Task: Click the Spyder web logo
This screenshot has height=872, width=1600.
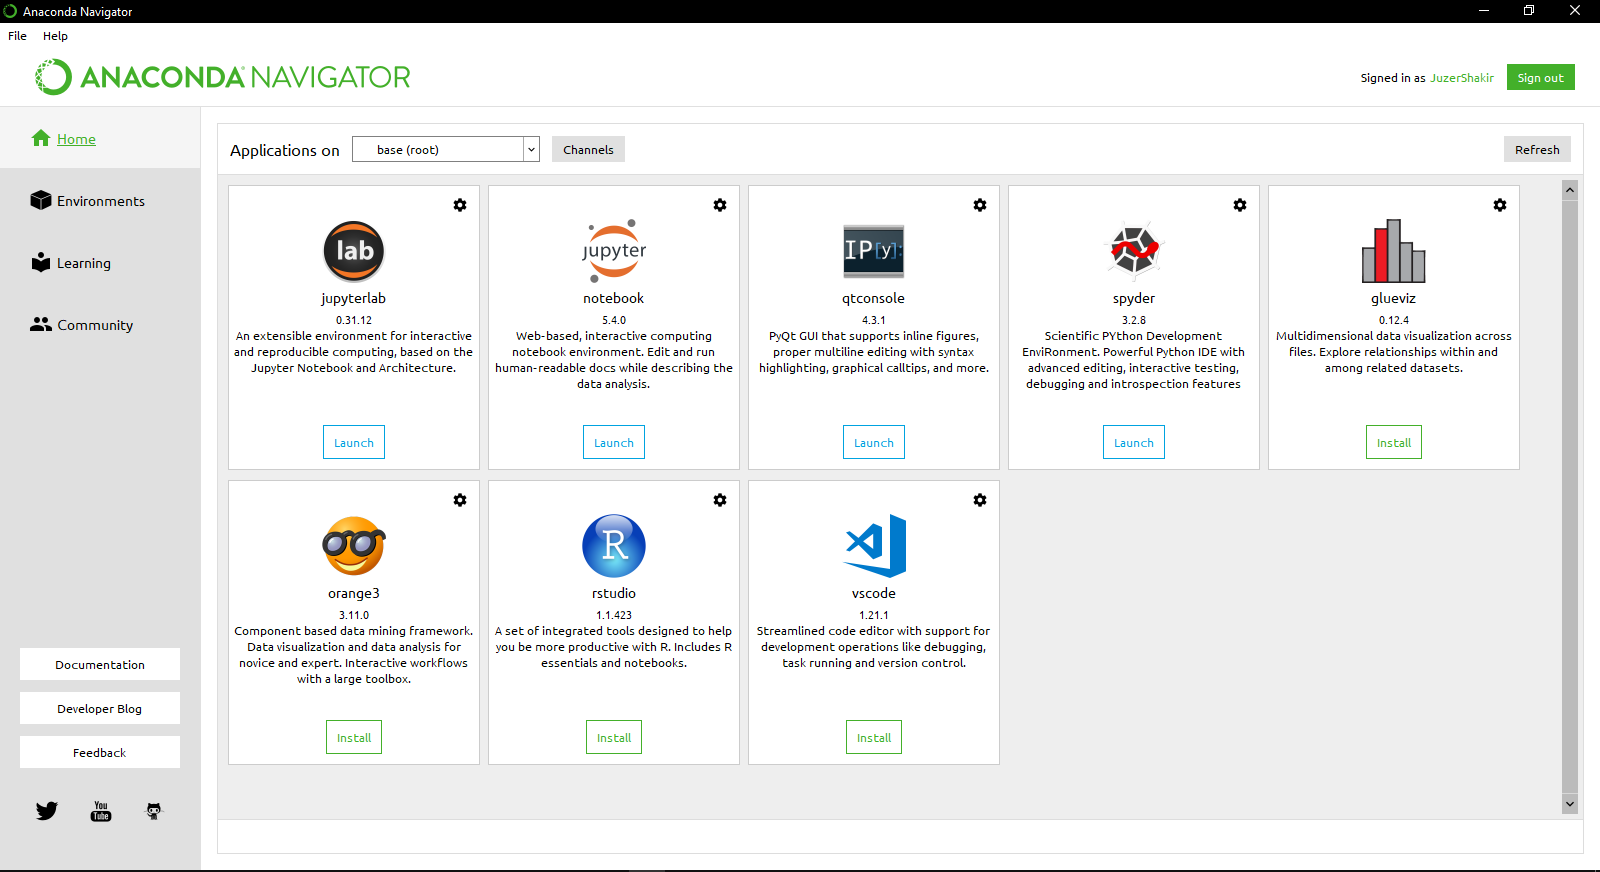Action: (x=1134, y=249)
